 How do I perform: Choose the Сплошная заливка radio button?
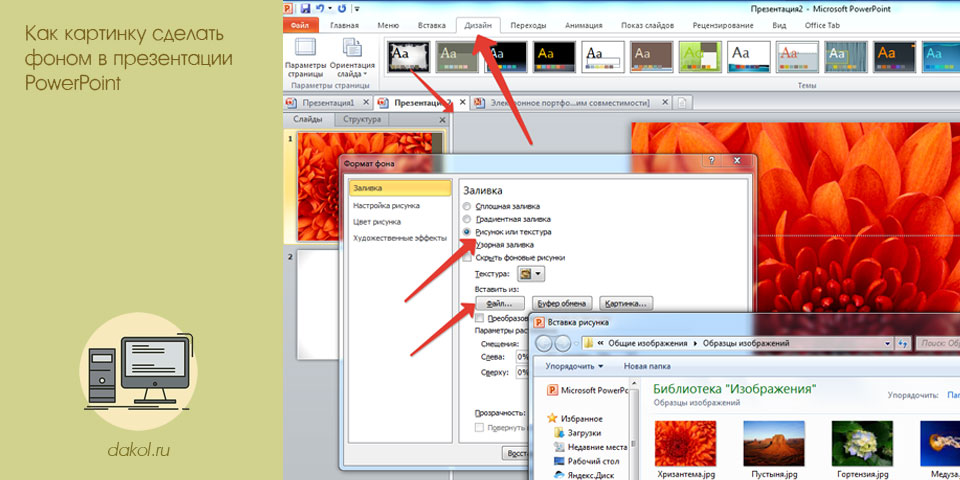pos(467,206)
